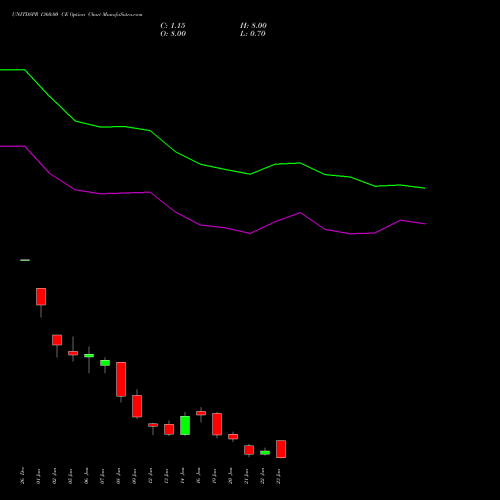Click the close value C: 1.15
Screen dimensions: 500x500
[173, 26]
